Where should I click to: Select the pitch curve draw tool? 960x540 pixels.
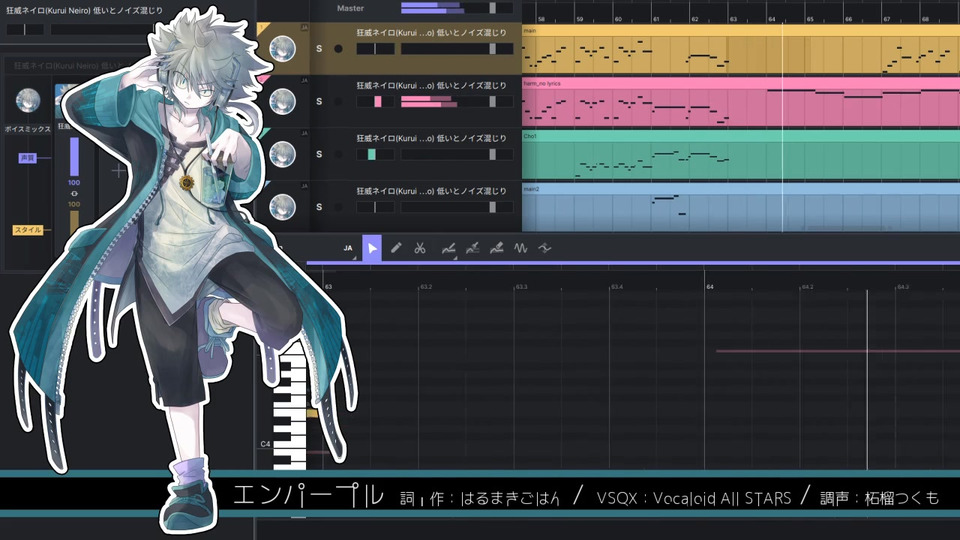[x=449, y=248]
